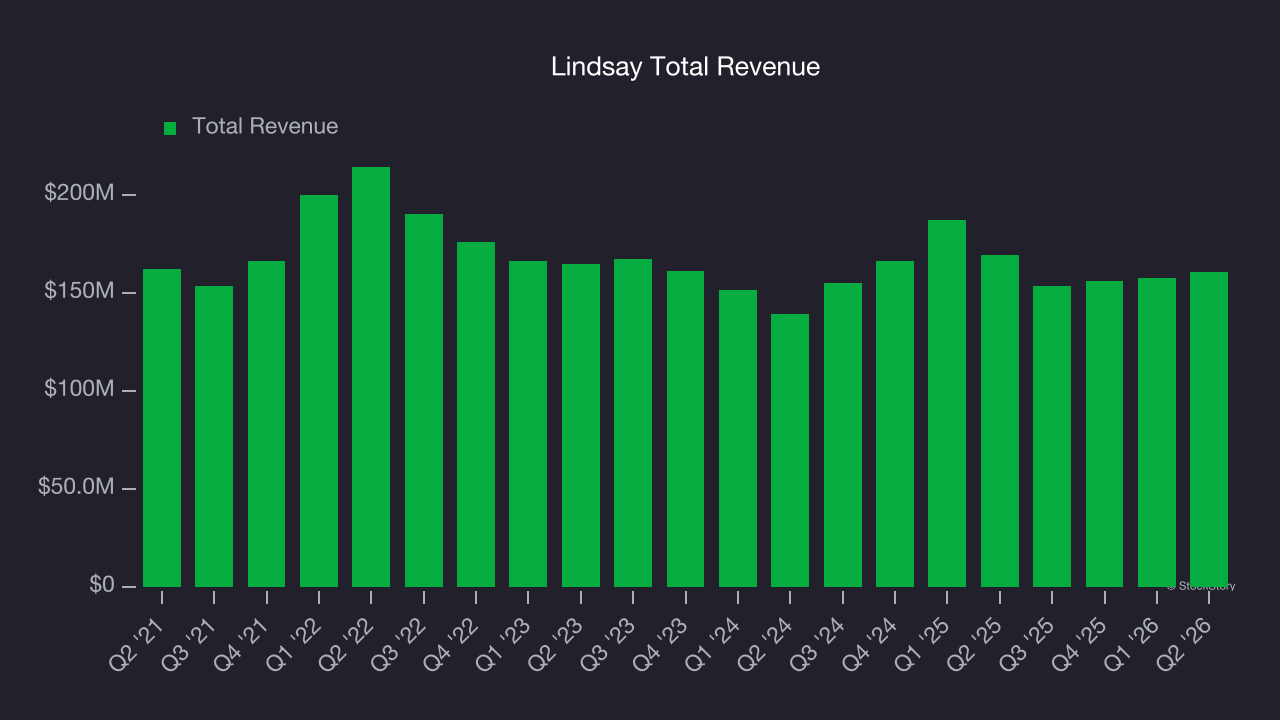
Task: Click the $50.0M y-axis label
Action: pyautogui.click(x=76, y=487)
